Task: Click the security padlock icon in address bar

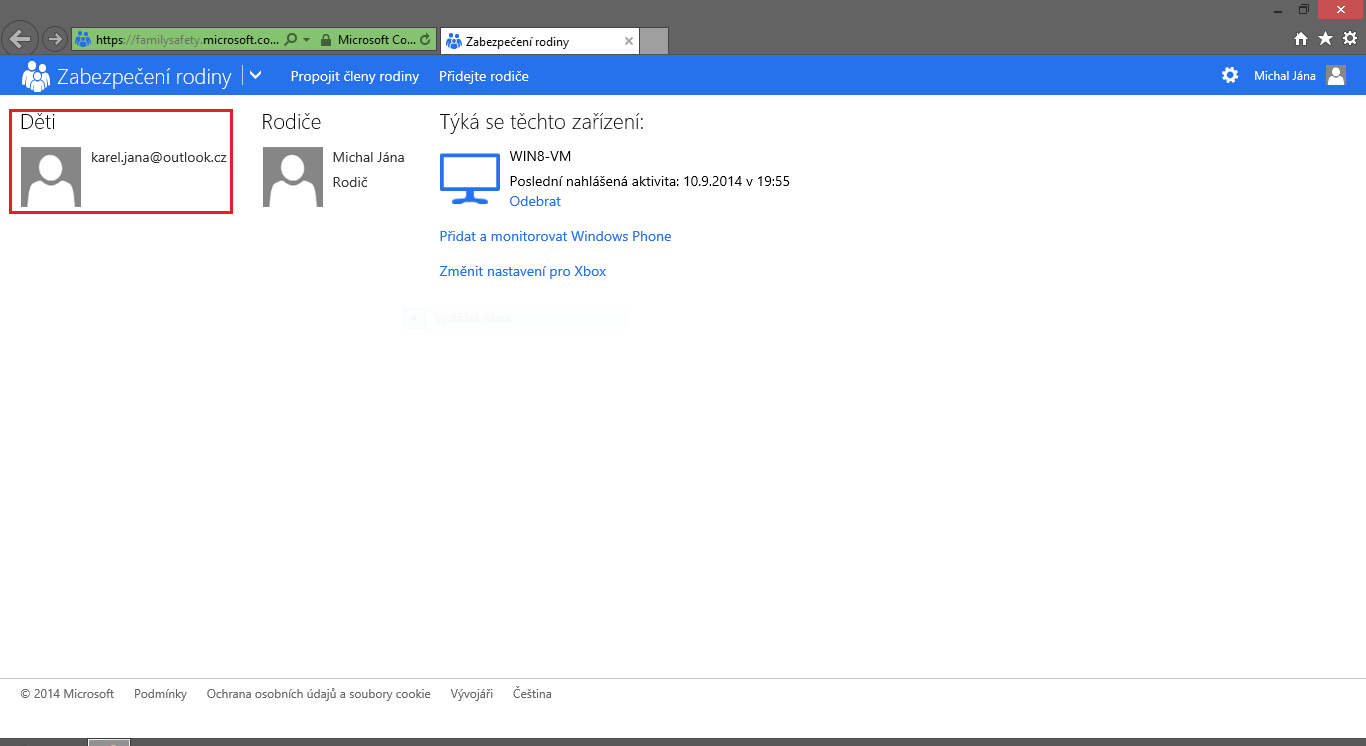Action: [325, 40]
